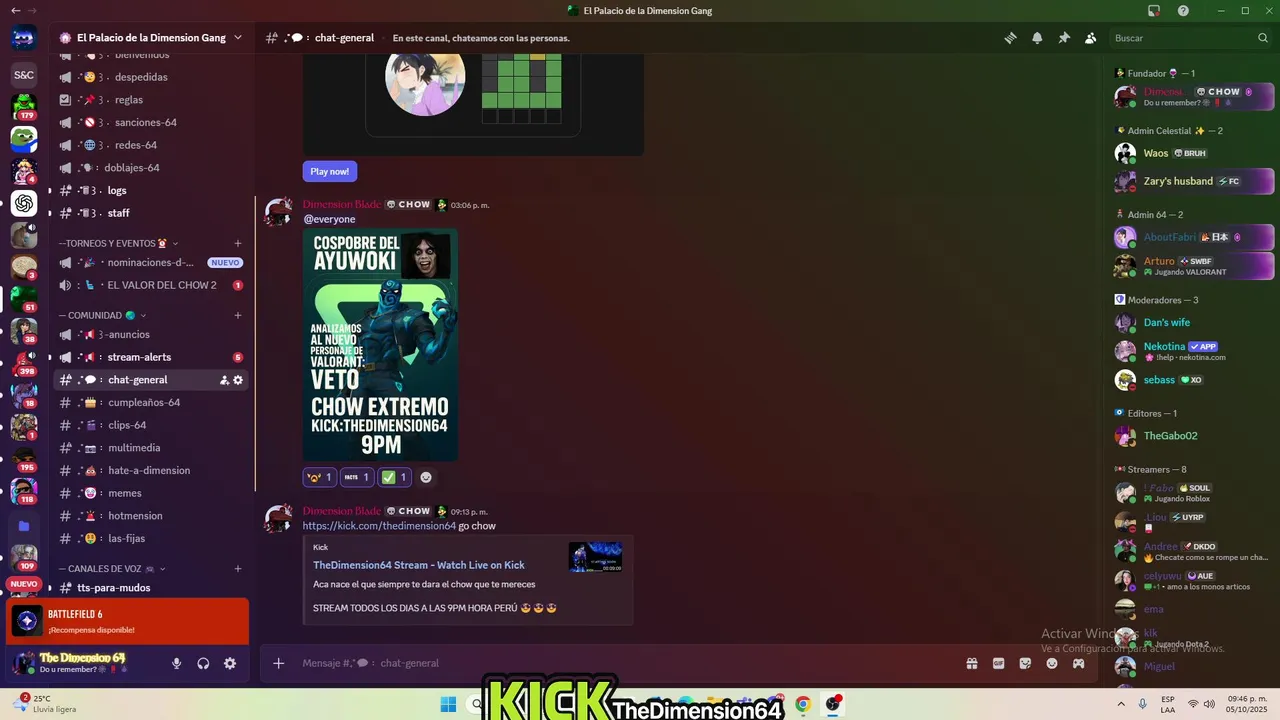Screen dimensions: 1280x720
Task: Click the Play now! button
Action: pos(330,171)
